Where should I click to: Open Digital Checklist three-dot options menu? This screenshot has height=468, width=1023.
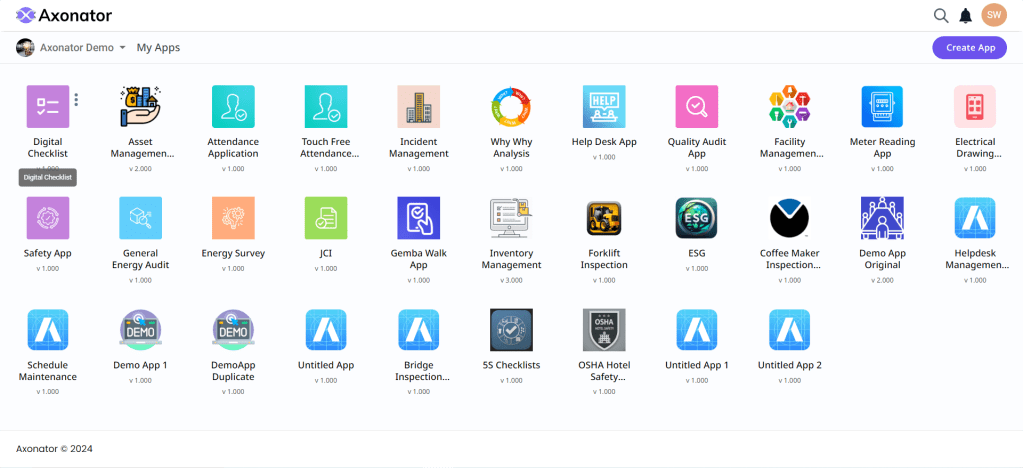pyautogui.click(x=77, y=99)
